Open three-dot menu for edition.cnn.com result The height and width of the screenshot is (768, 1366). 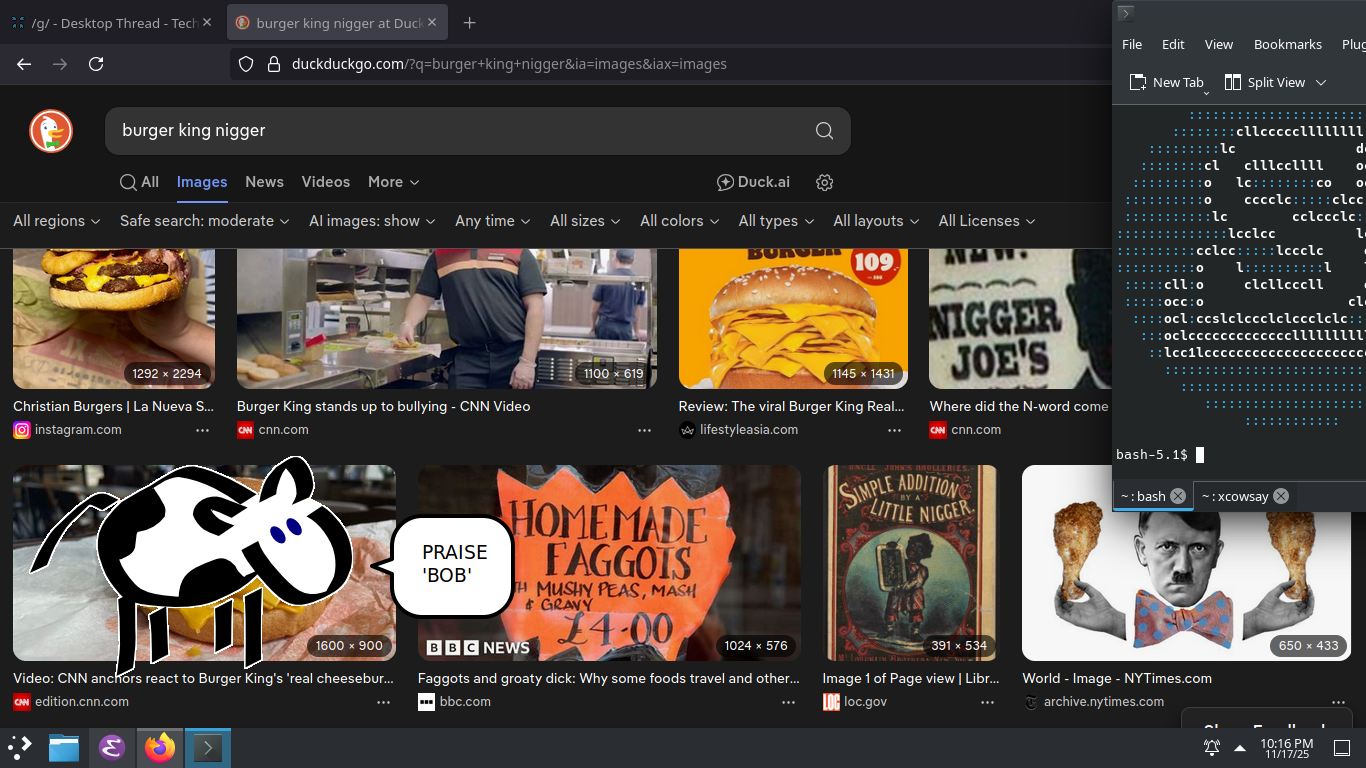click(x=384, y=702)
